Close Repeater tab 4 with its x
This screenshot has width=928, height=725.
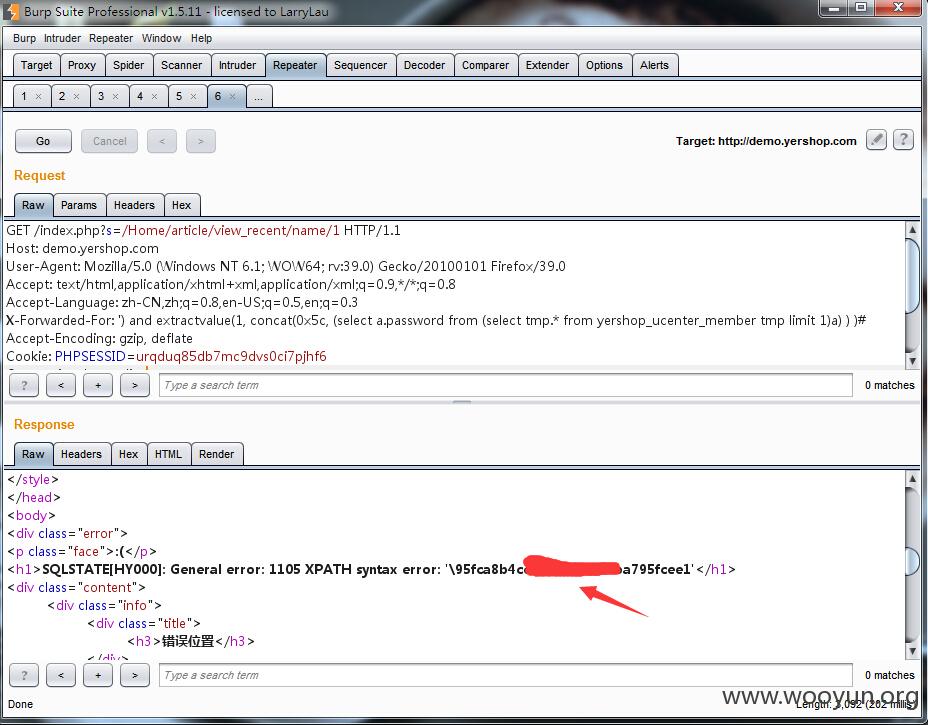tap(154, 96)
